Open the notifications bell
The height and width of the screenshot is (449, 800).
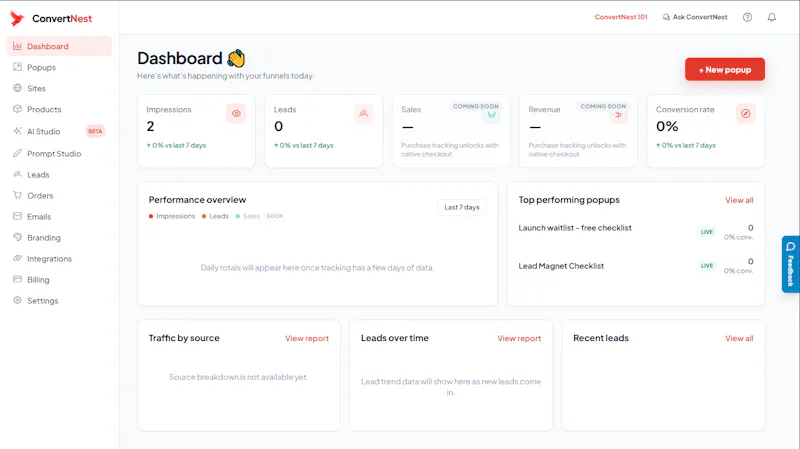772,17
